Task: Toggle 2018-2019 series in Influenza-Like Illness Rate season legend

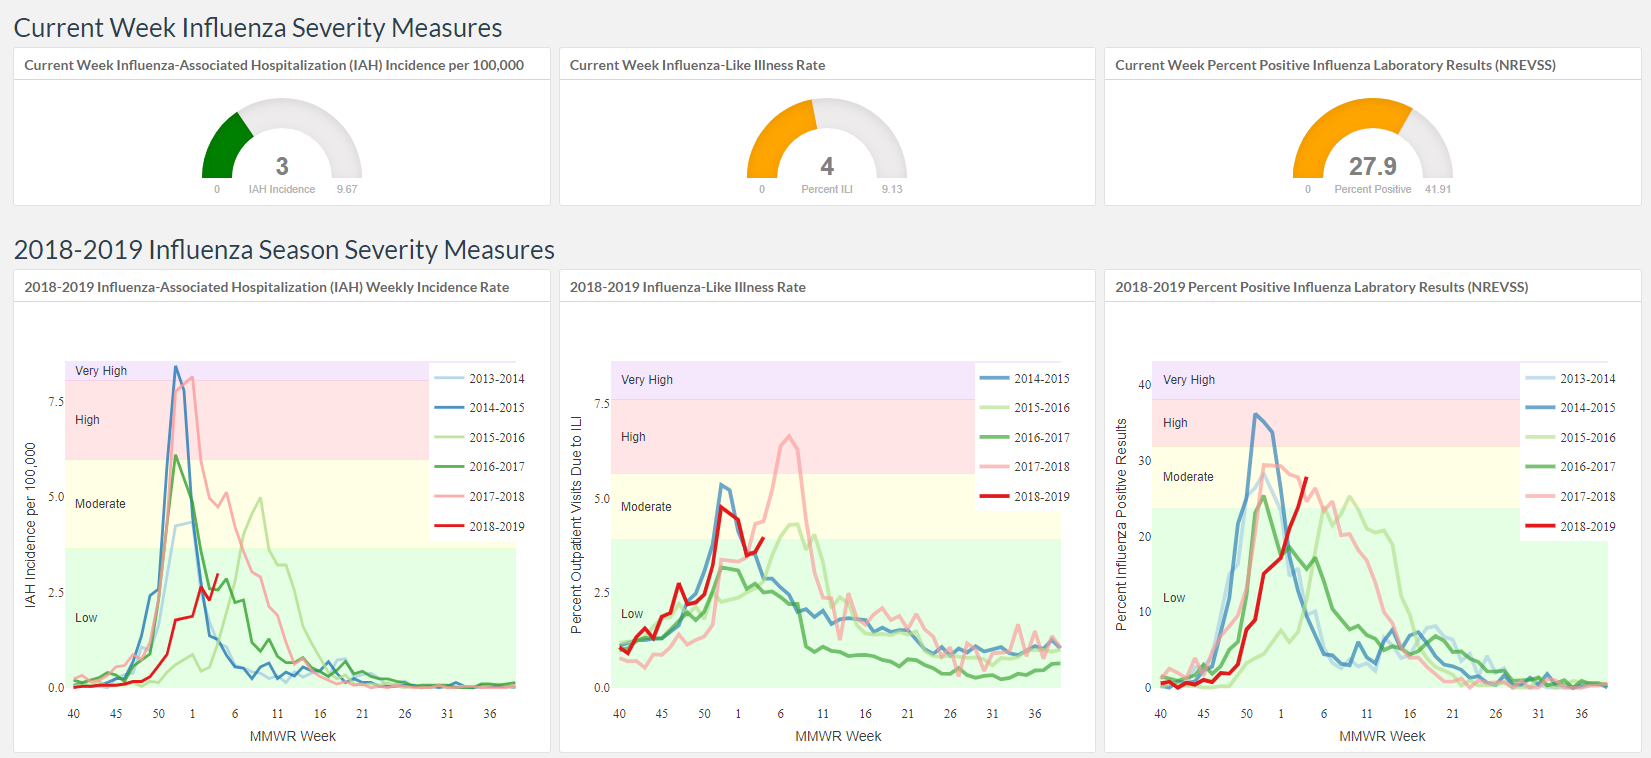Action: [x=1025, y=497]
